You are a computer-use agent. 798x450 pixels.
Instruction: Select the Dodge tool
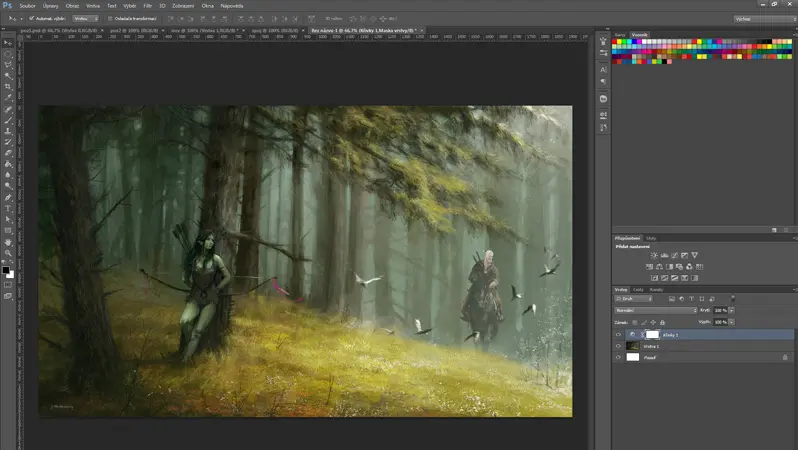click(x=8, y=186)
